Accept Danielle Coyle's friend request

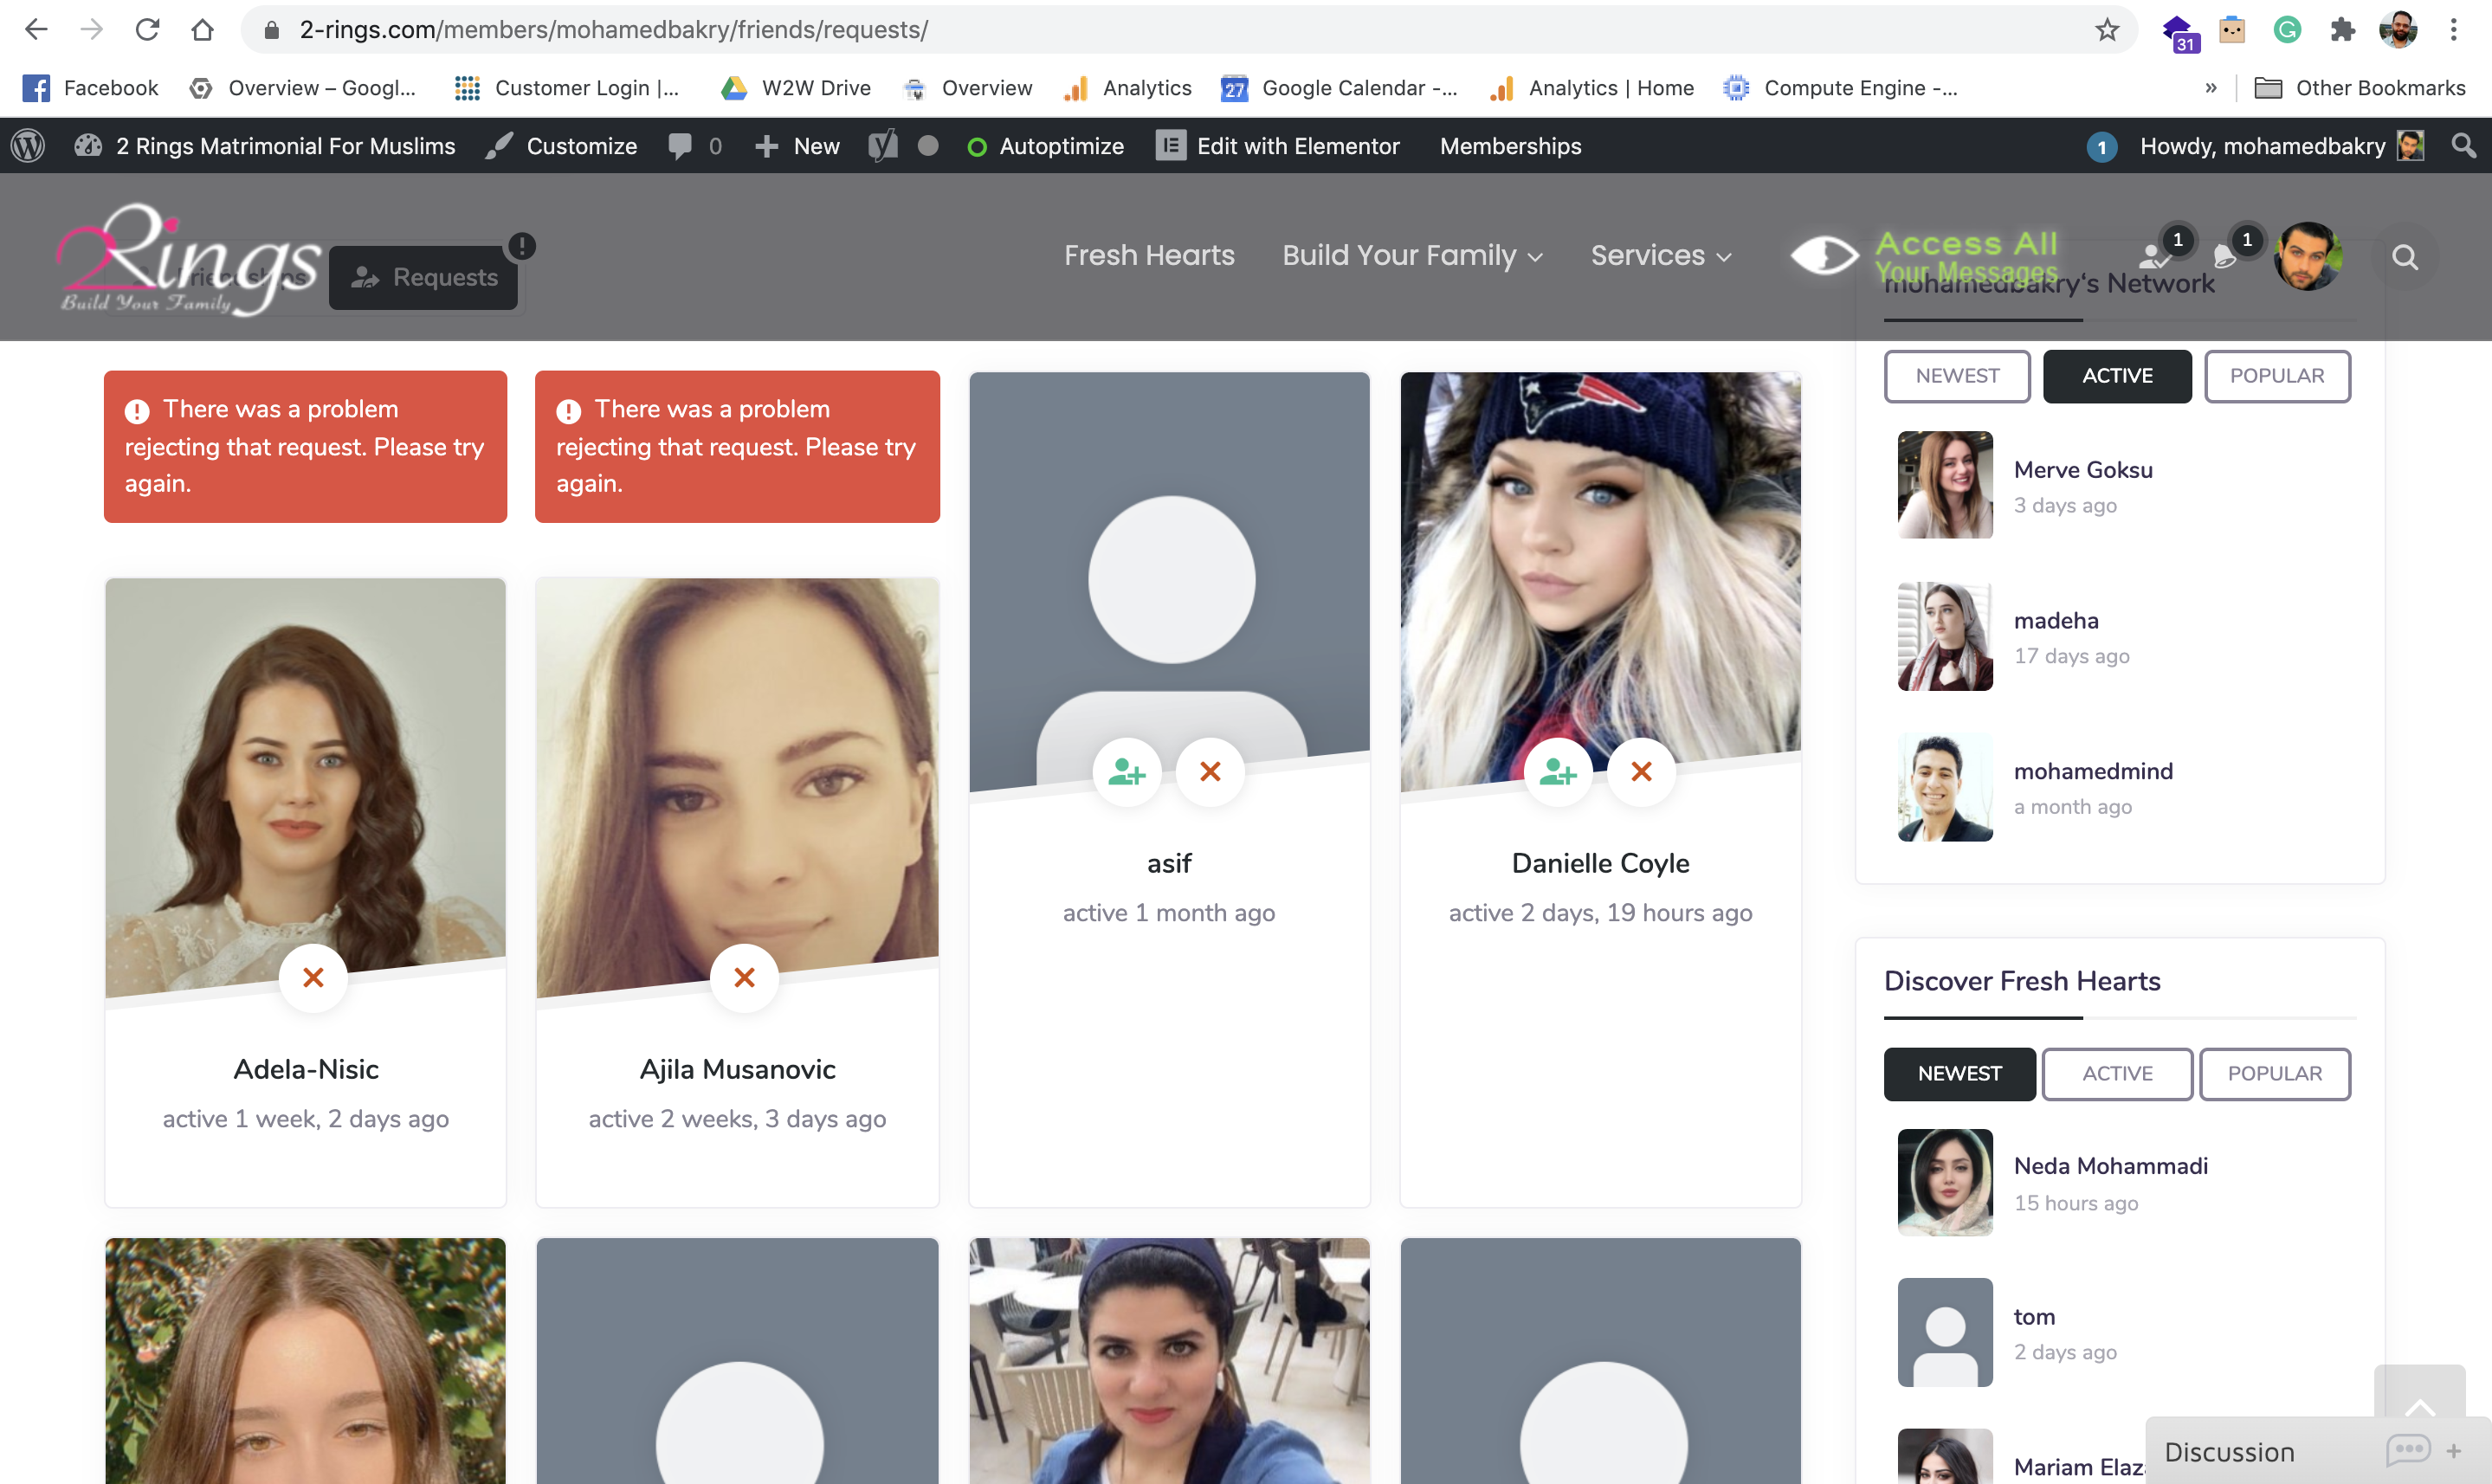pyautogui.click(x=1558, y=771)
